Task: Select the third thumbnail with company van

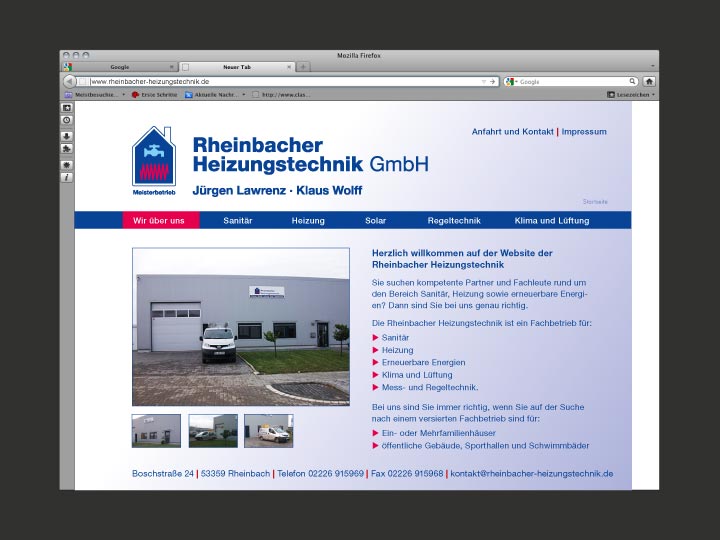Action: (269, 431)
